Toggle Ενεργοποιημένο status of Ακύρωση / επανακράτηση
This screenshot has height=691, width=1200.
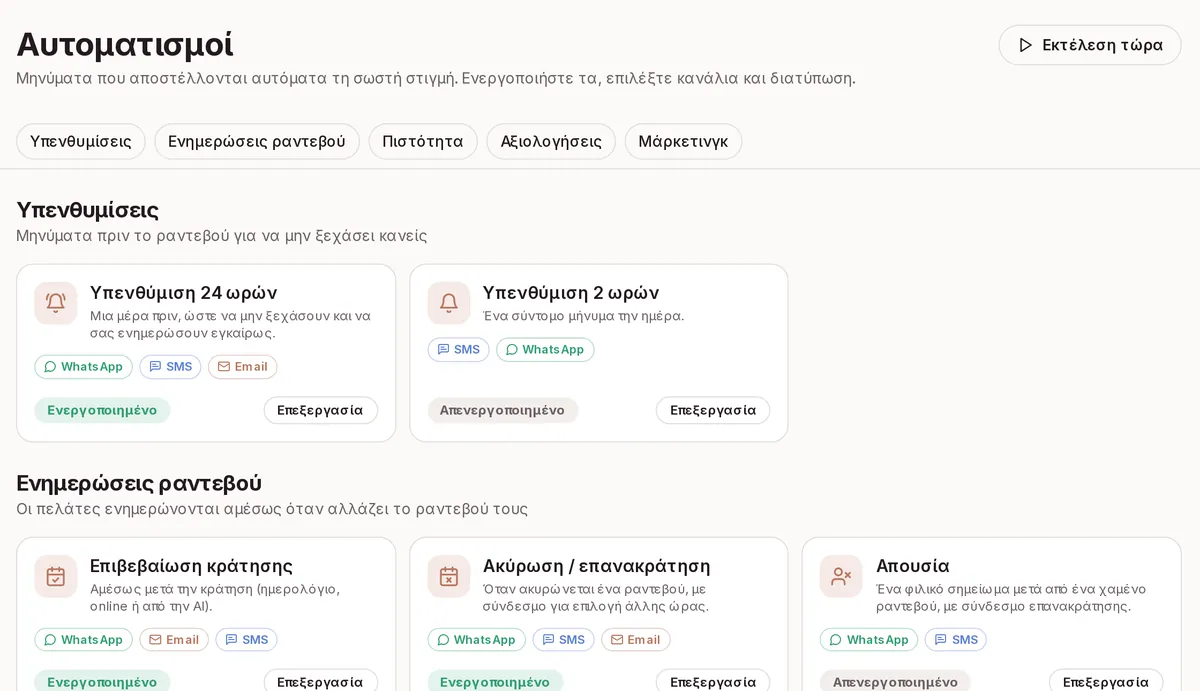click(495, 681)
